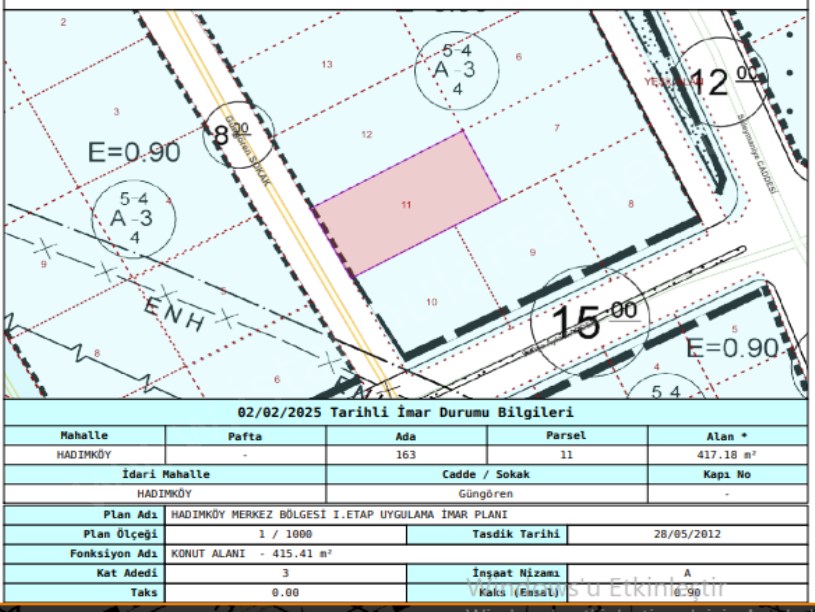This screenshot has height=612, width=815.
Task: Click the Güngören street name cell
Action: pyautogui.click(x=486, y=493)
